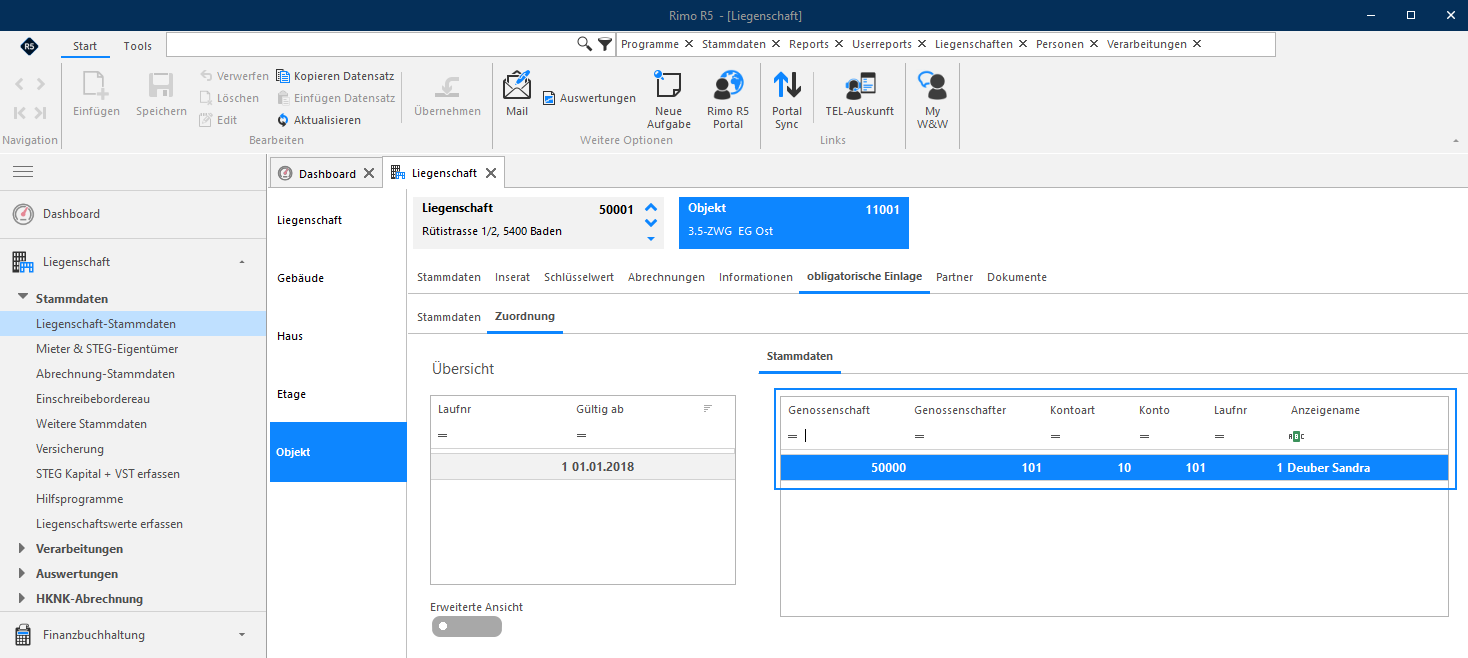Click the Rimo R5 application logo
1468x658 pixels.
click(30, 46)
